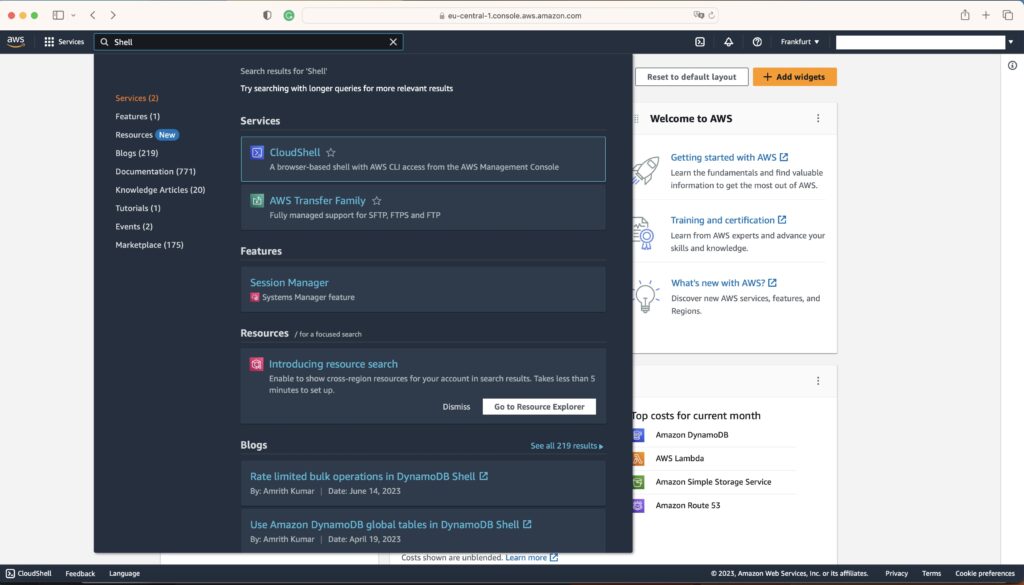Filter results by Services (2)
Screen dimensions: 1024x585
click(136, 98)
